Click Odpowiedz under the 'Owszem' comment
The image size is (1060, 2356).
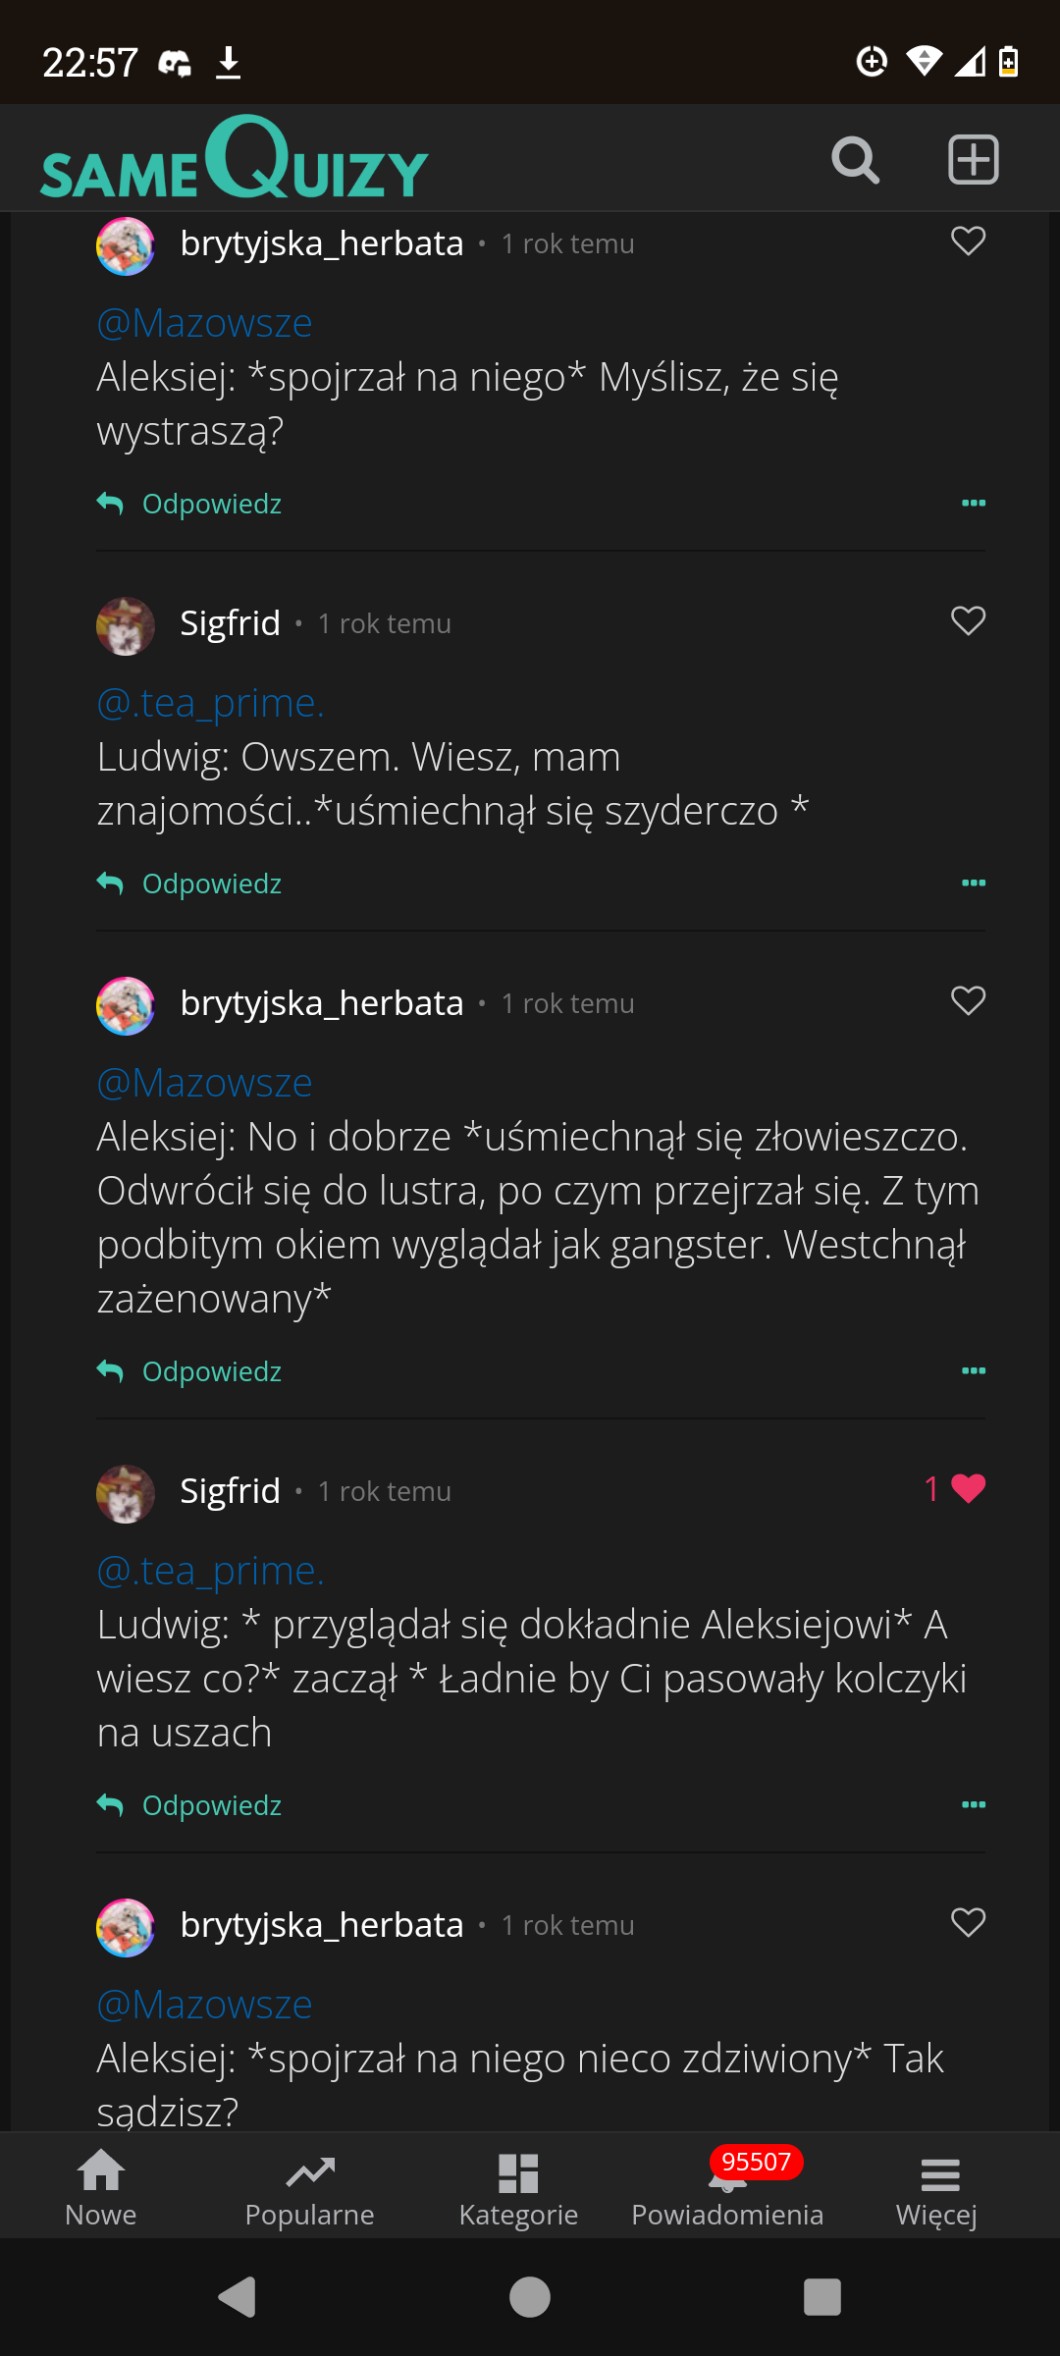(x=211, y=884)
